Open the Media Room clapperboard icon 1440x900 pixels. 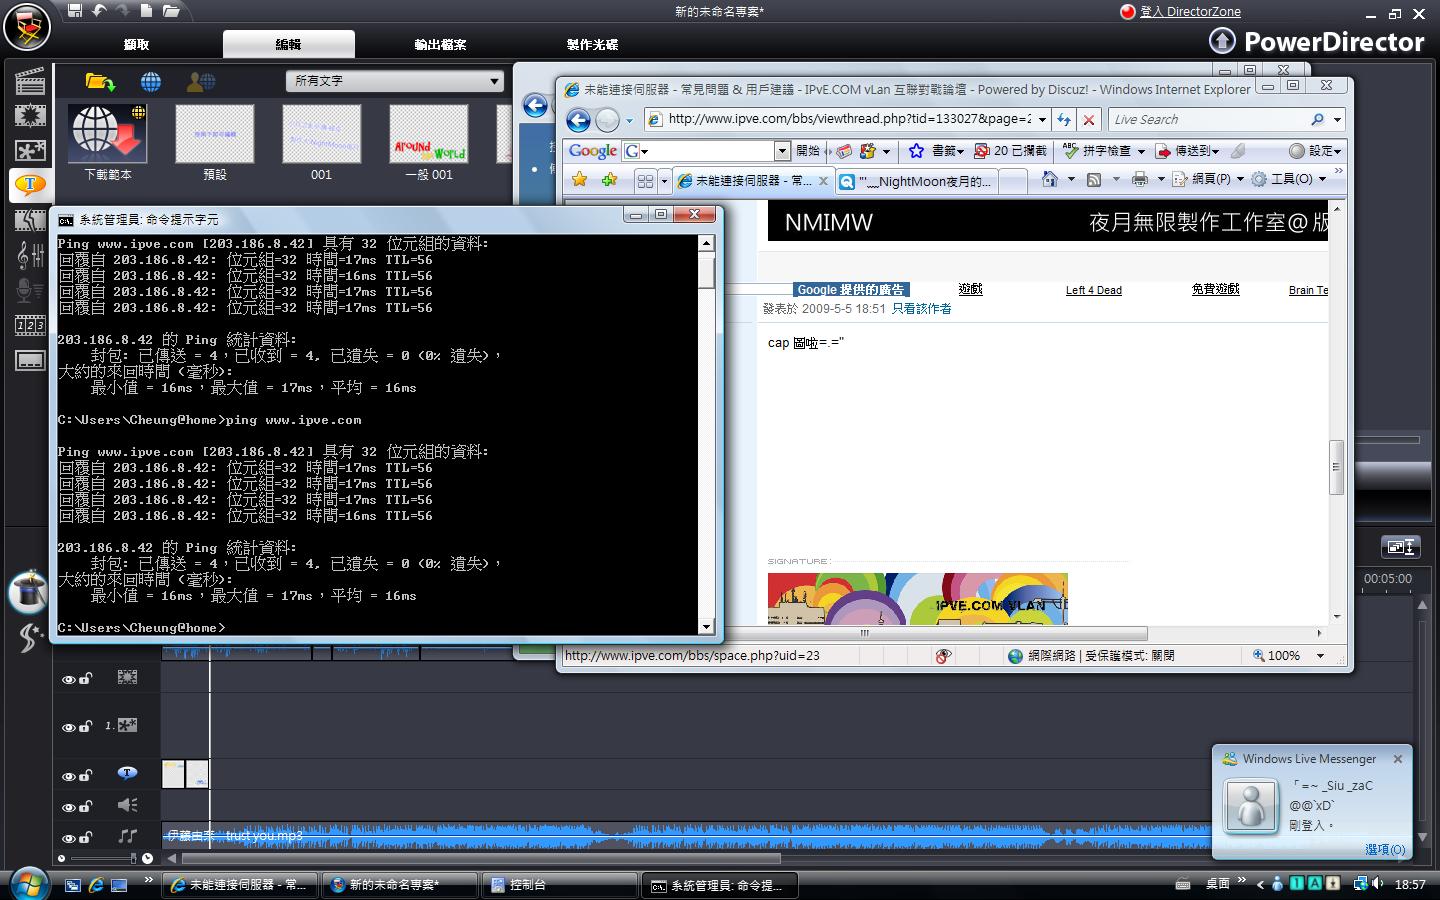point(30,81)
